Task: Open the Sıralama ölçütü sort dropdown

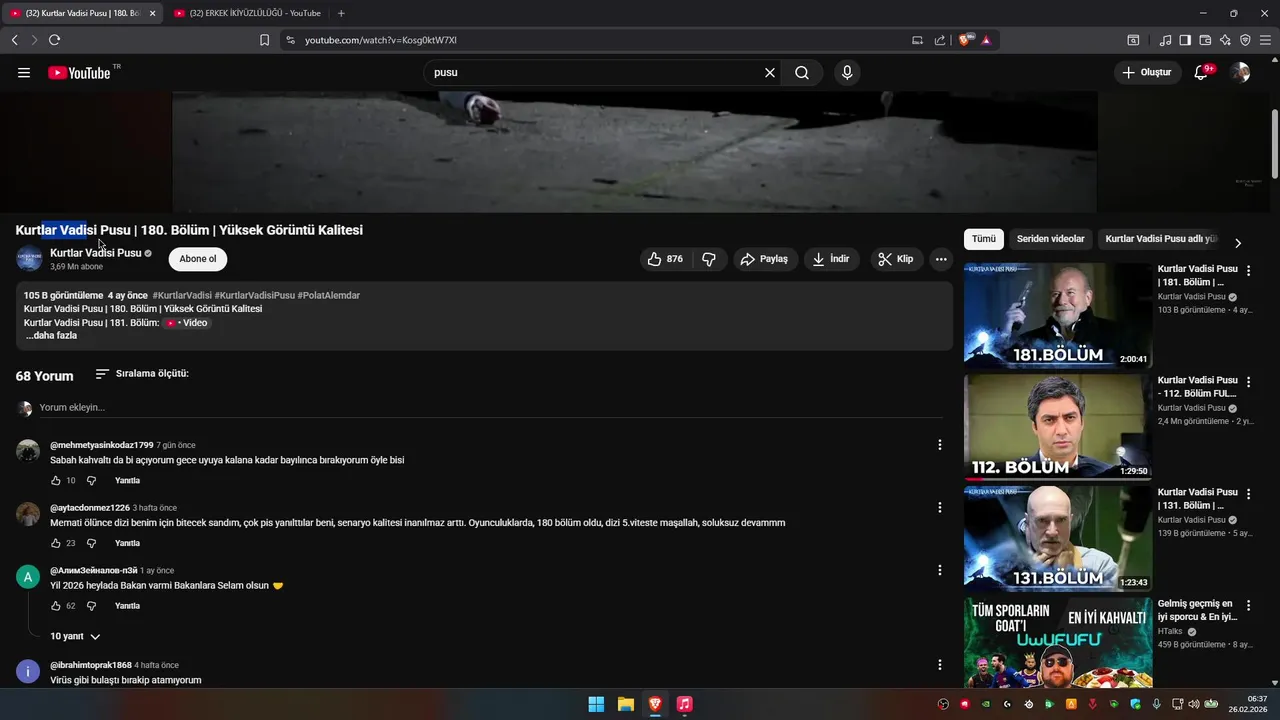Action: click(142, 374)
